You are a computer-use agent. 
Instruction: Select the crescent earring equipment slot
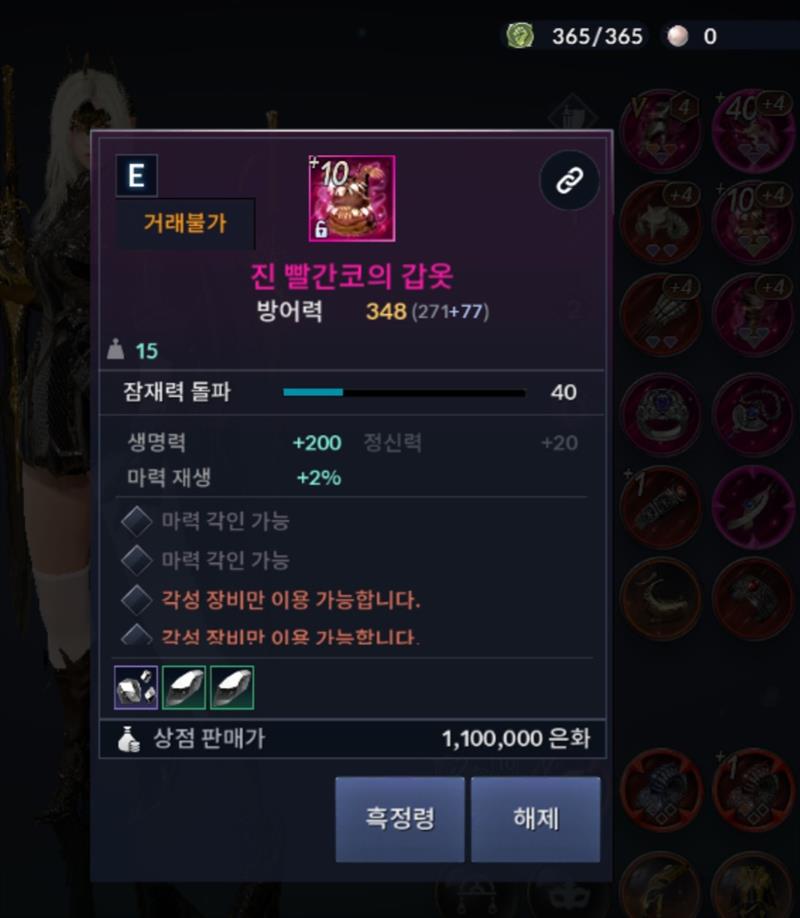[661, 598]
